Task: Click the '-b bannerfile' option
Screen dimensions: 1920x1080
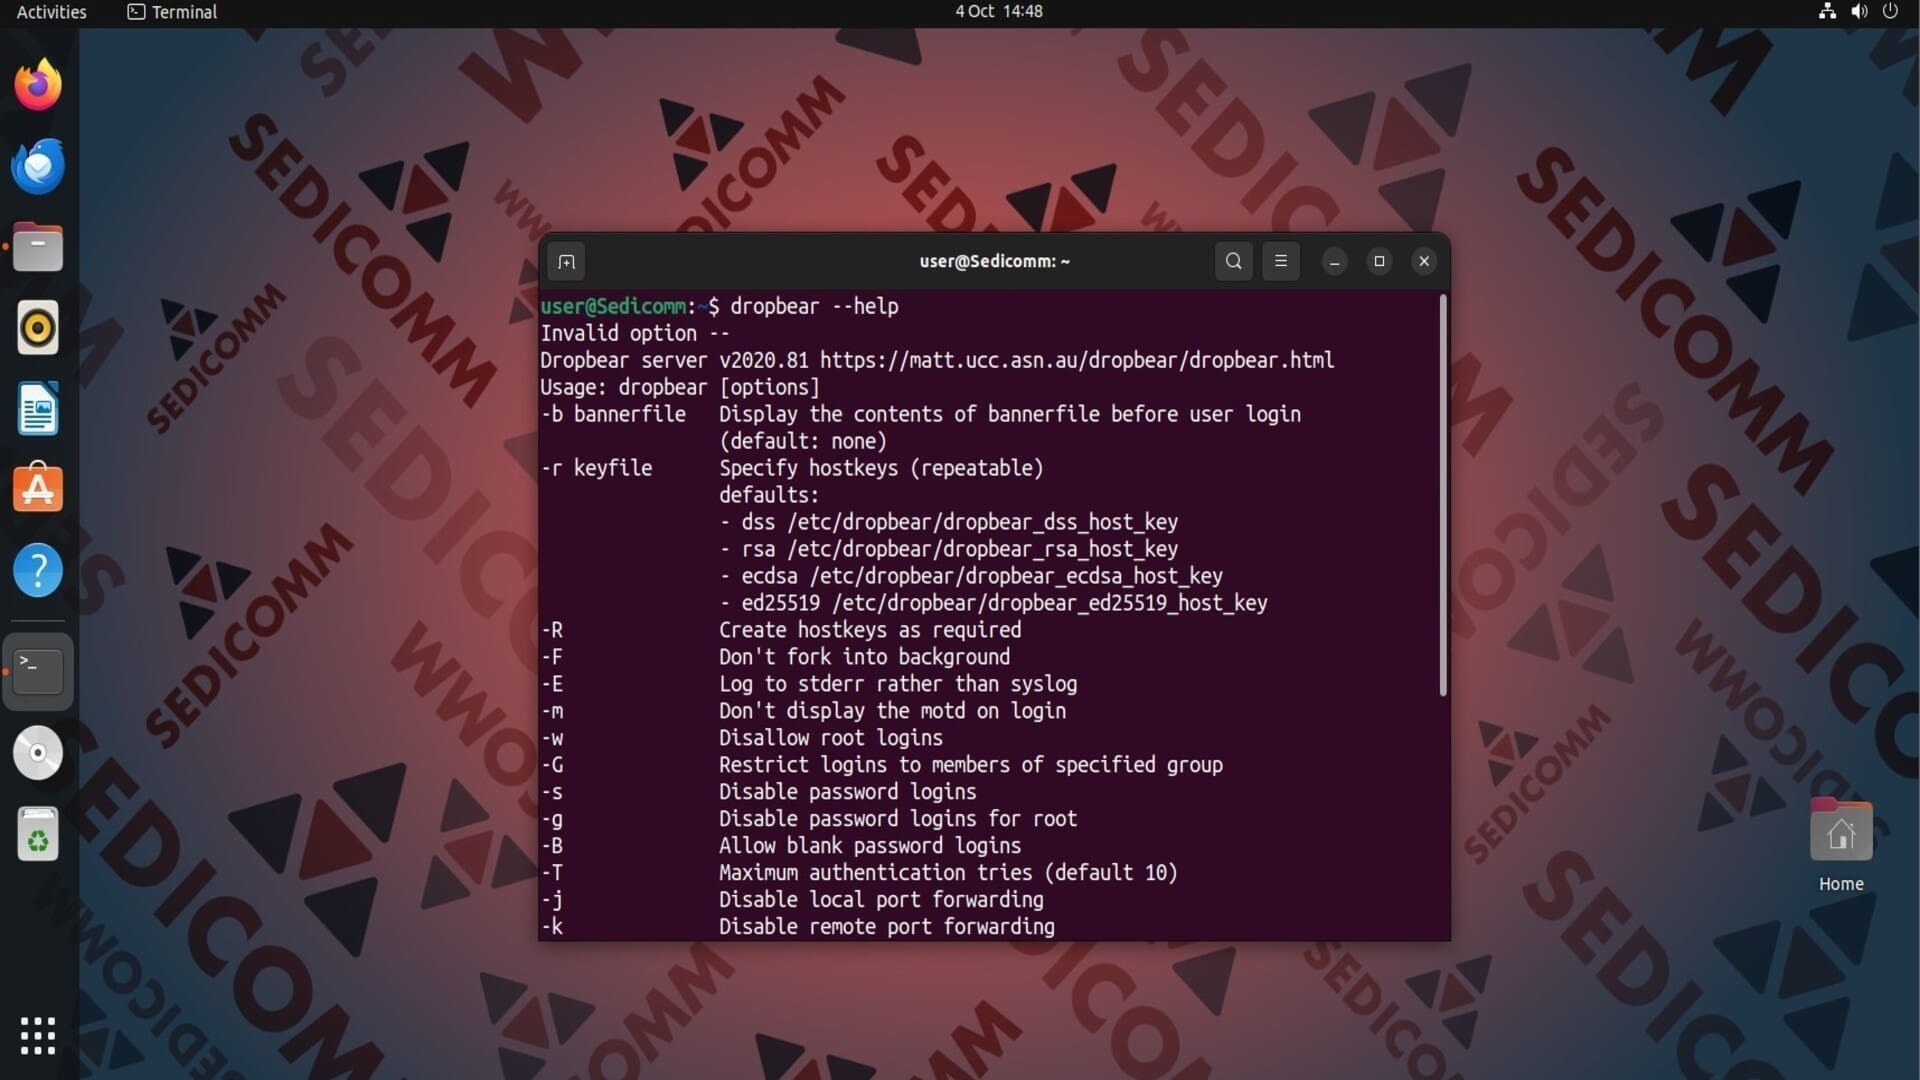Action: pyautogui.click(x=613, y=414)
